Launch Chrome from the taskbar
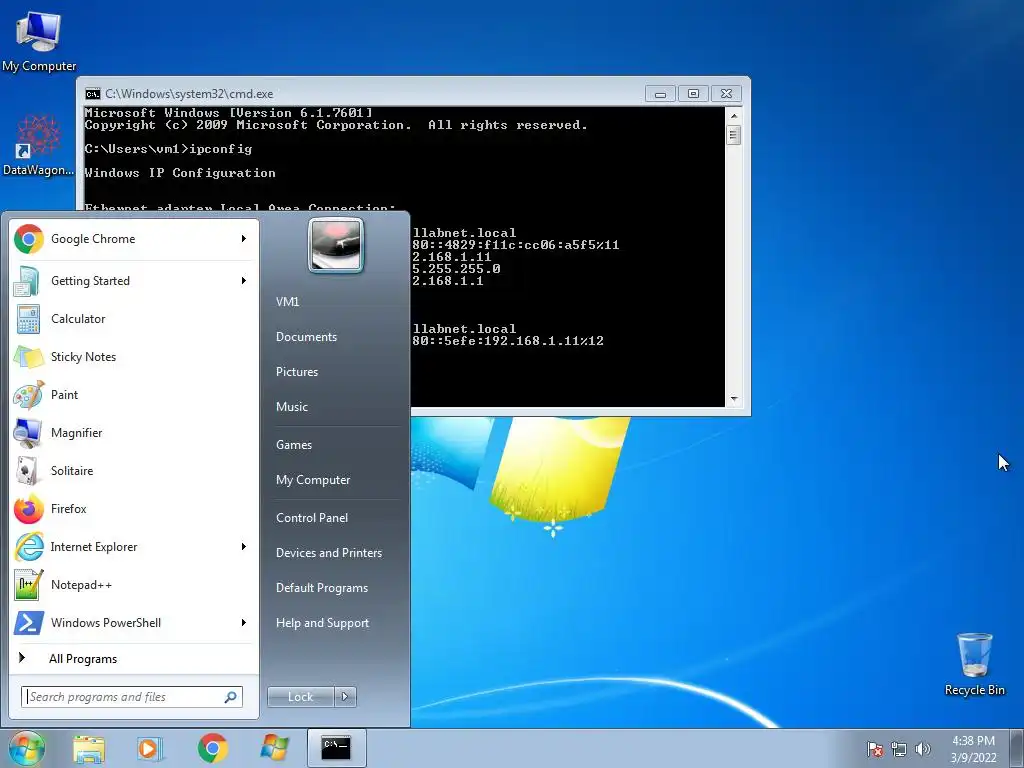The width and height of the screenshot is (1024, 768). 212,748
